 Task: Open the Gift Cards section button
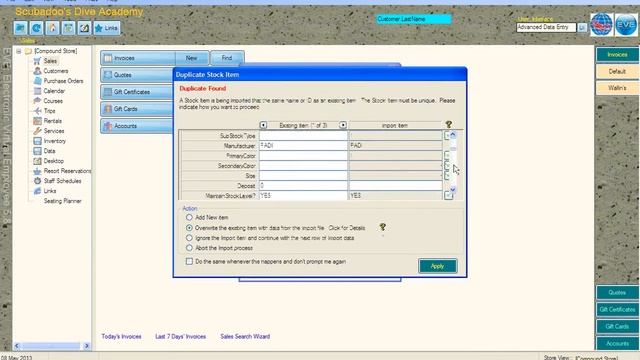[137, 109]
